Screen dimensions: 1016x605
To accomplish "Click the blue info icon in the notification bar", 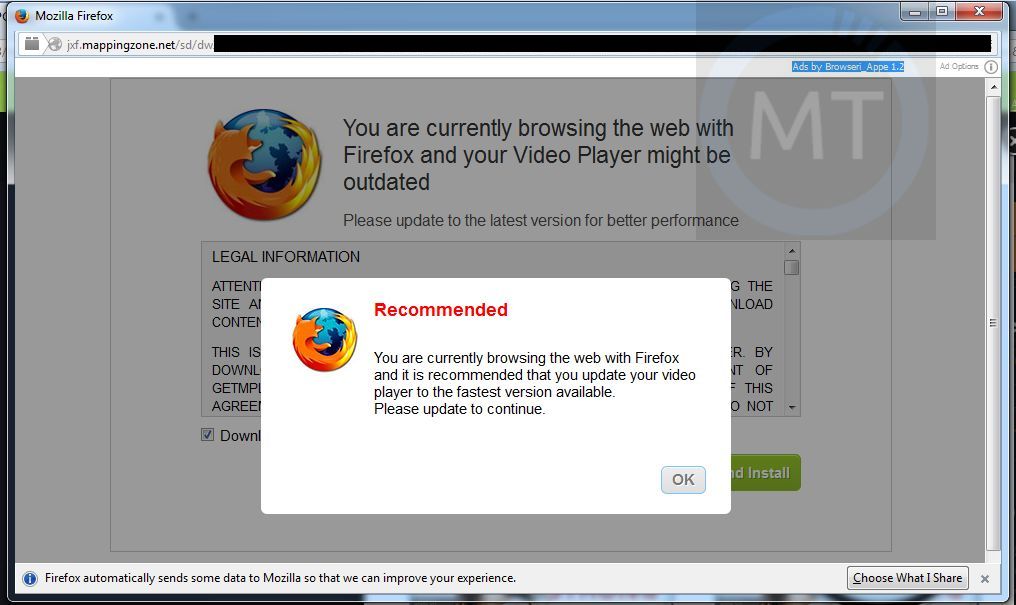I will [x=30, y=578].
